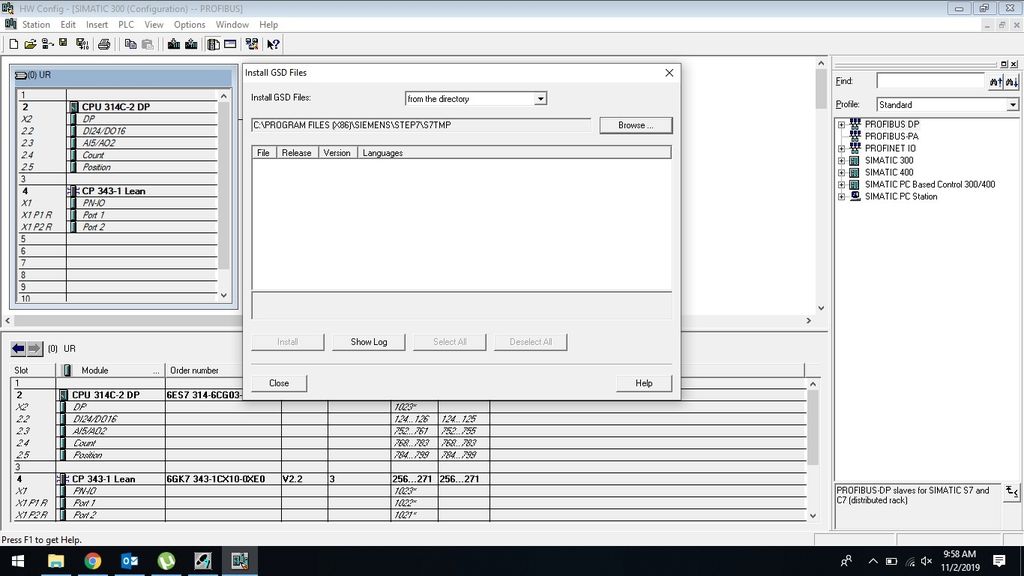Close the Install GSD Files dialog with X

[x=669, y=72]
